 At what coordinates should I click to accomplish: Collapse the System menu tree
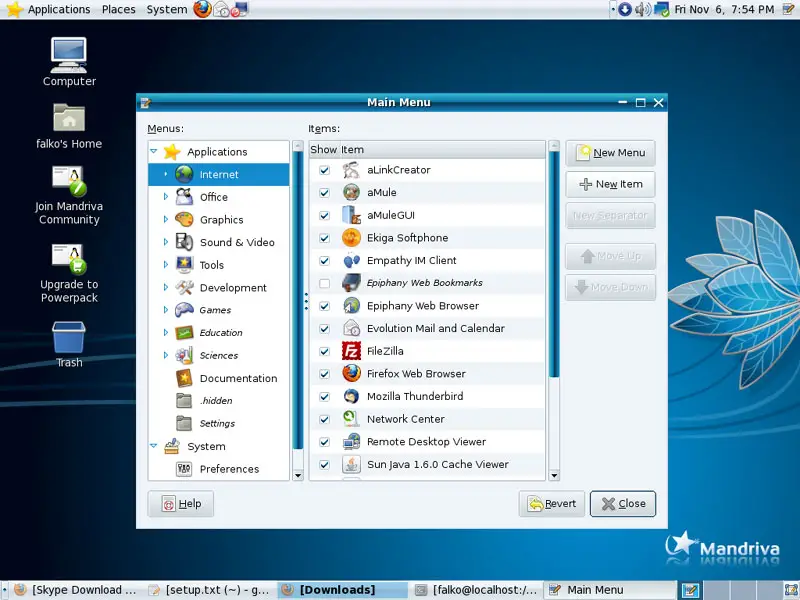coord(154,446)
